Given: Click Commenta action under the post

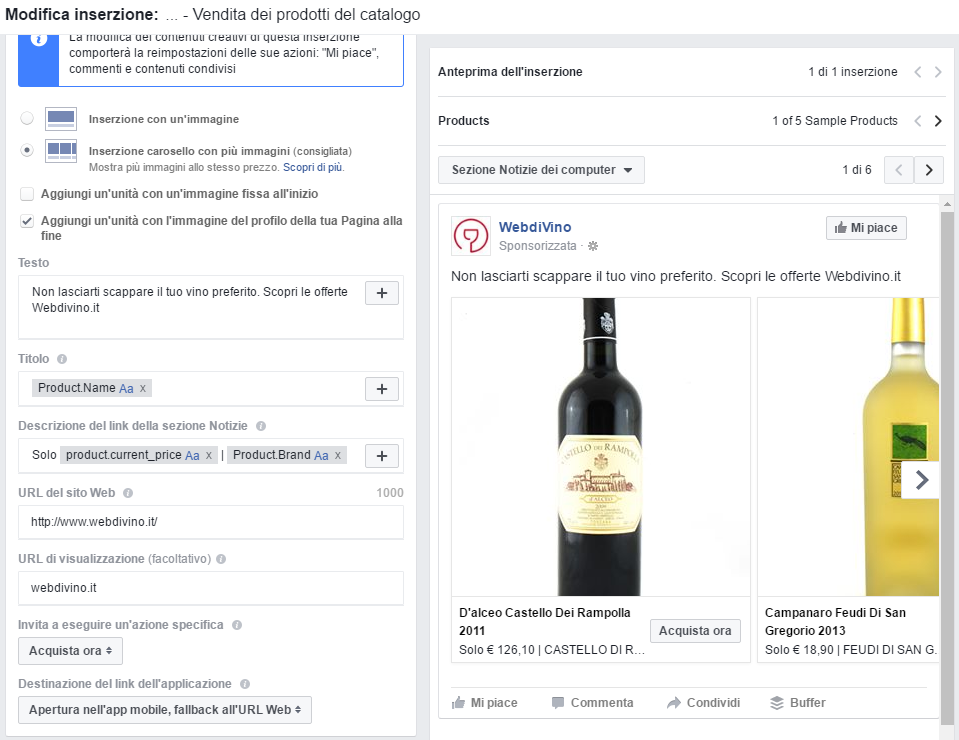Looking at the screenshot, I should pos(593,703).
